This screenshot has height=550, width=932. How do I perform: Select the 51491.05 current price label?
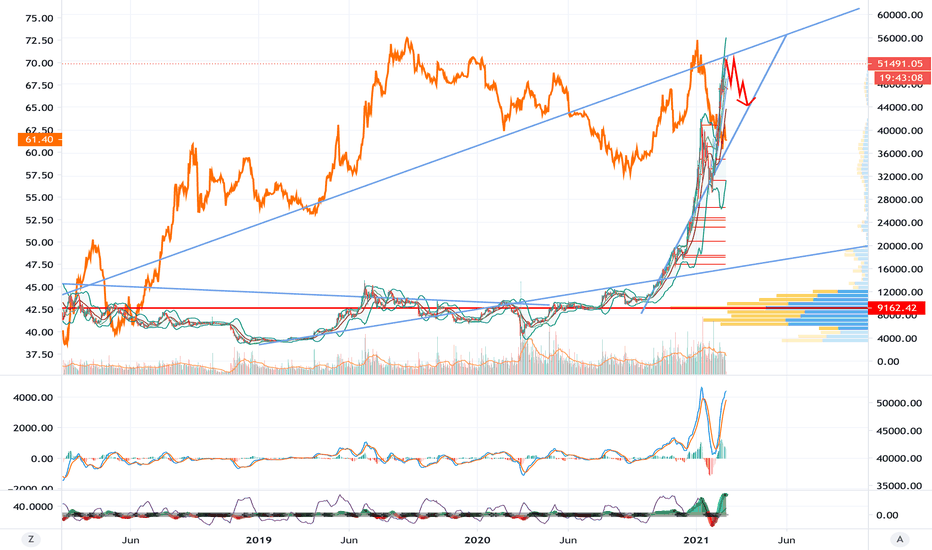coord(900,63)
